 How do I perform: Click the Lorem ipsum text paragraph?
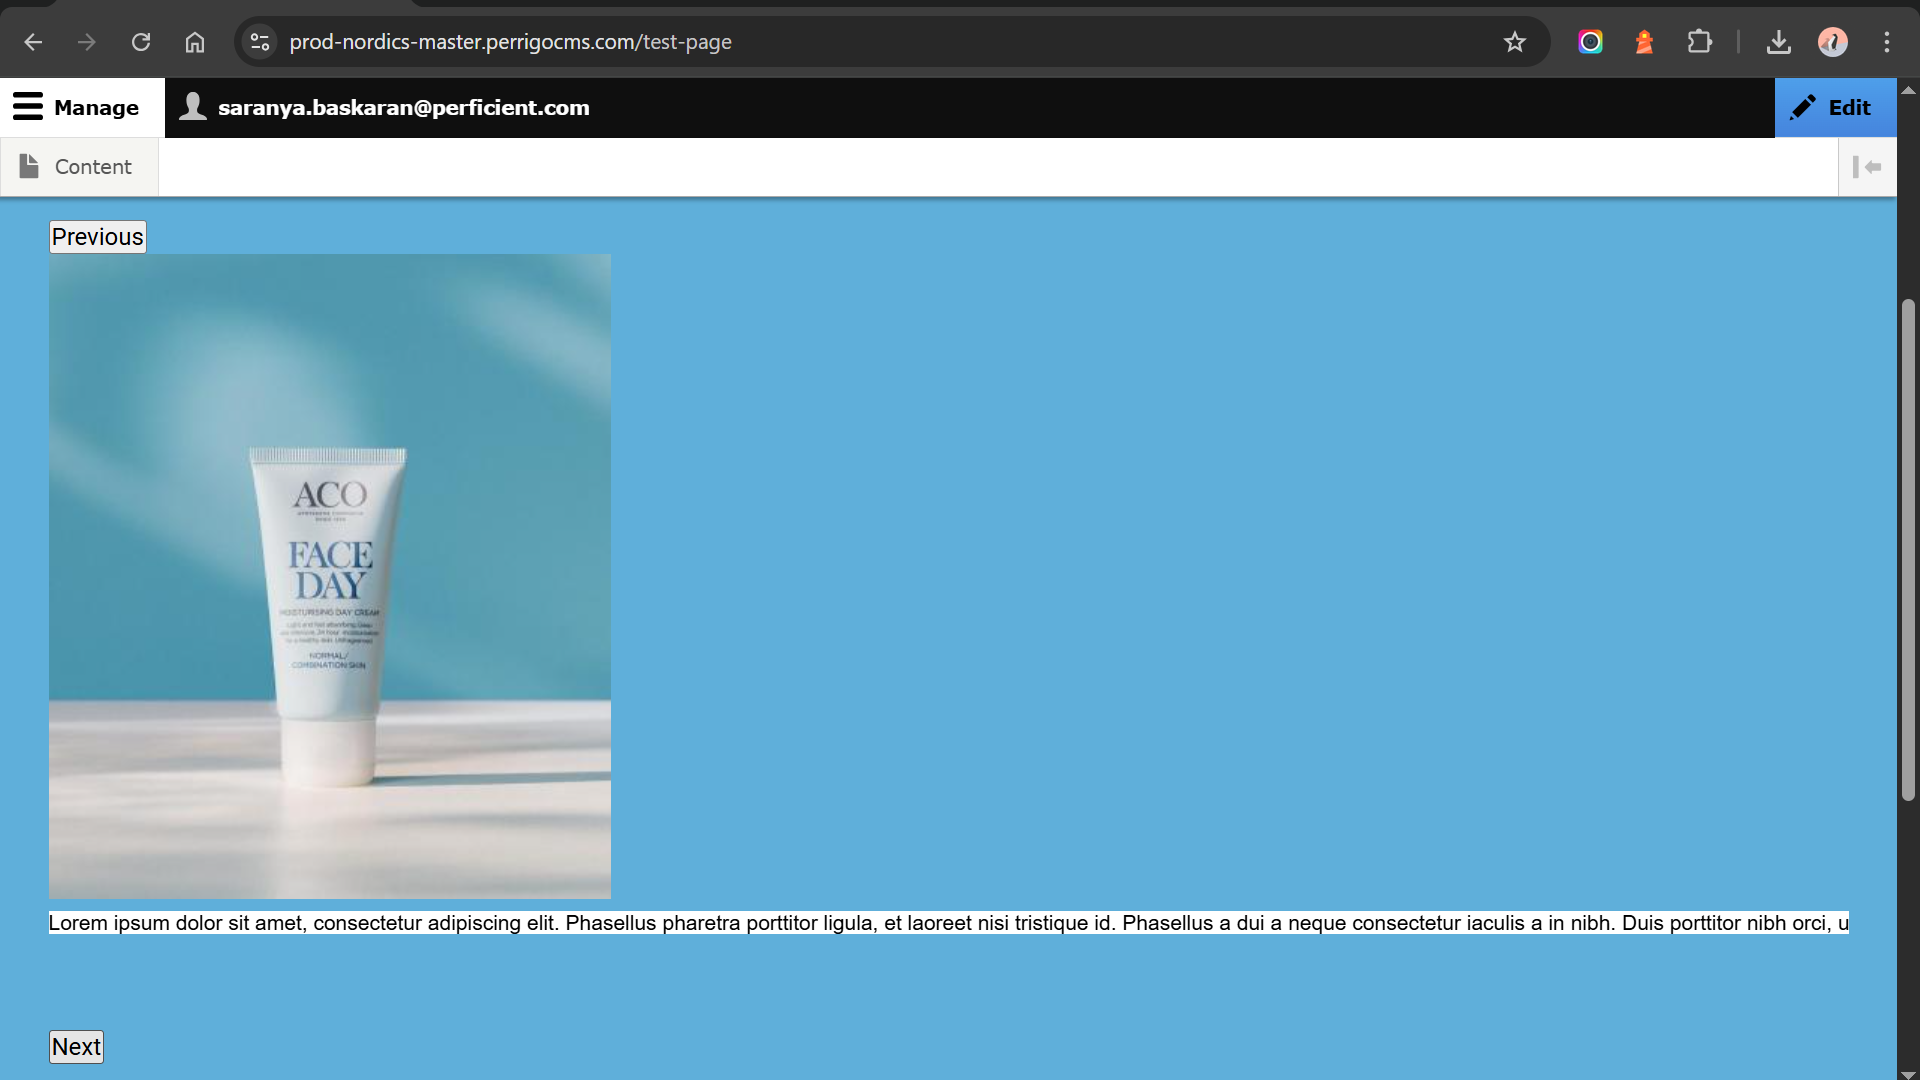[949, 923]
